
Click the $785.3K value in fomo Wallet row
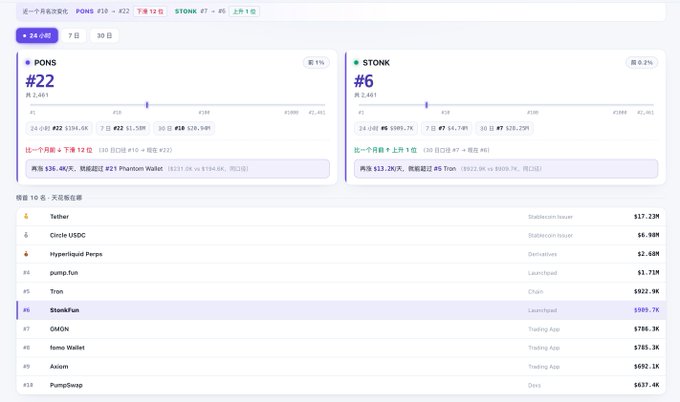click(646, 348)
